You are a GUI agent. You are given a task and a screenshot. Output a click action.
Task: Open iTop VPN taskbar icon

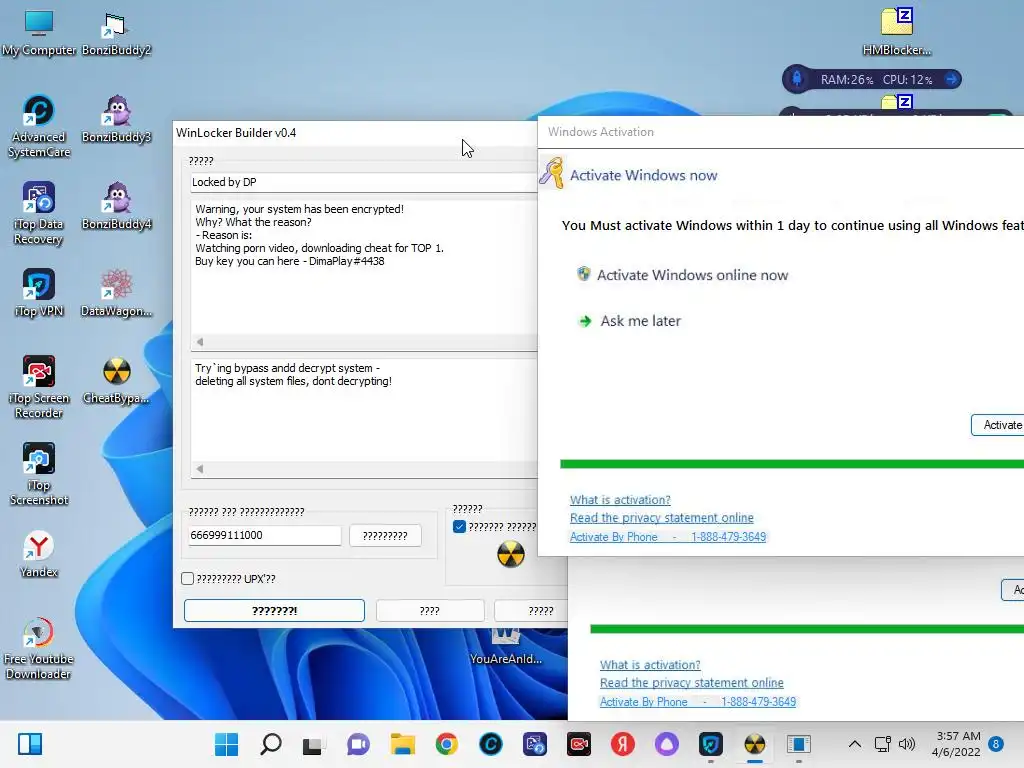[x=711, y=744]
